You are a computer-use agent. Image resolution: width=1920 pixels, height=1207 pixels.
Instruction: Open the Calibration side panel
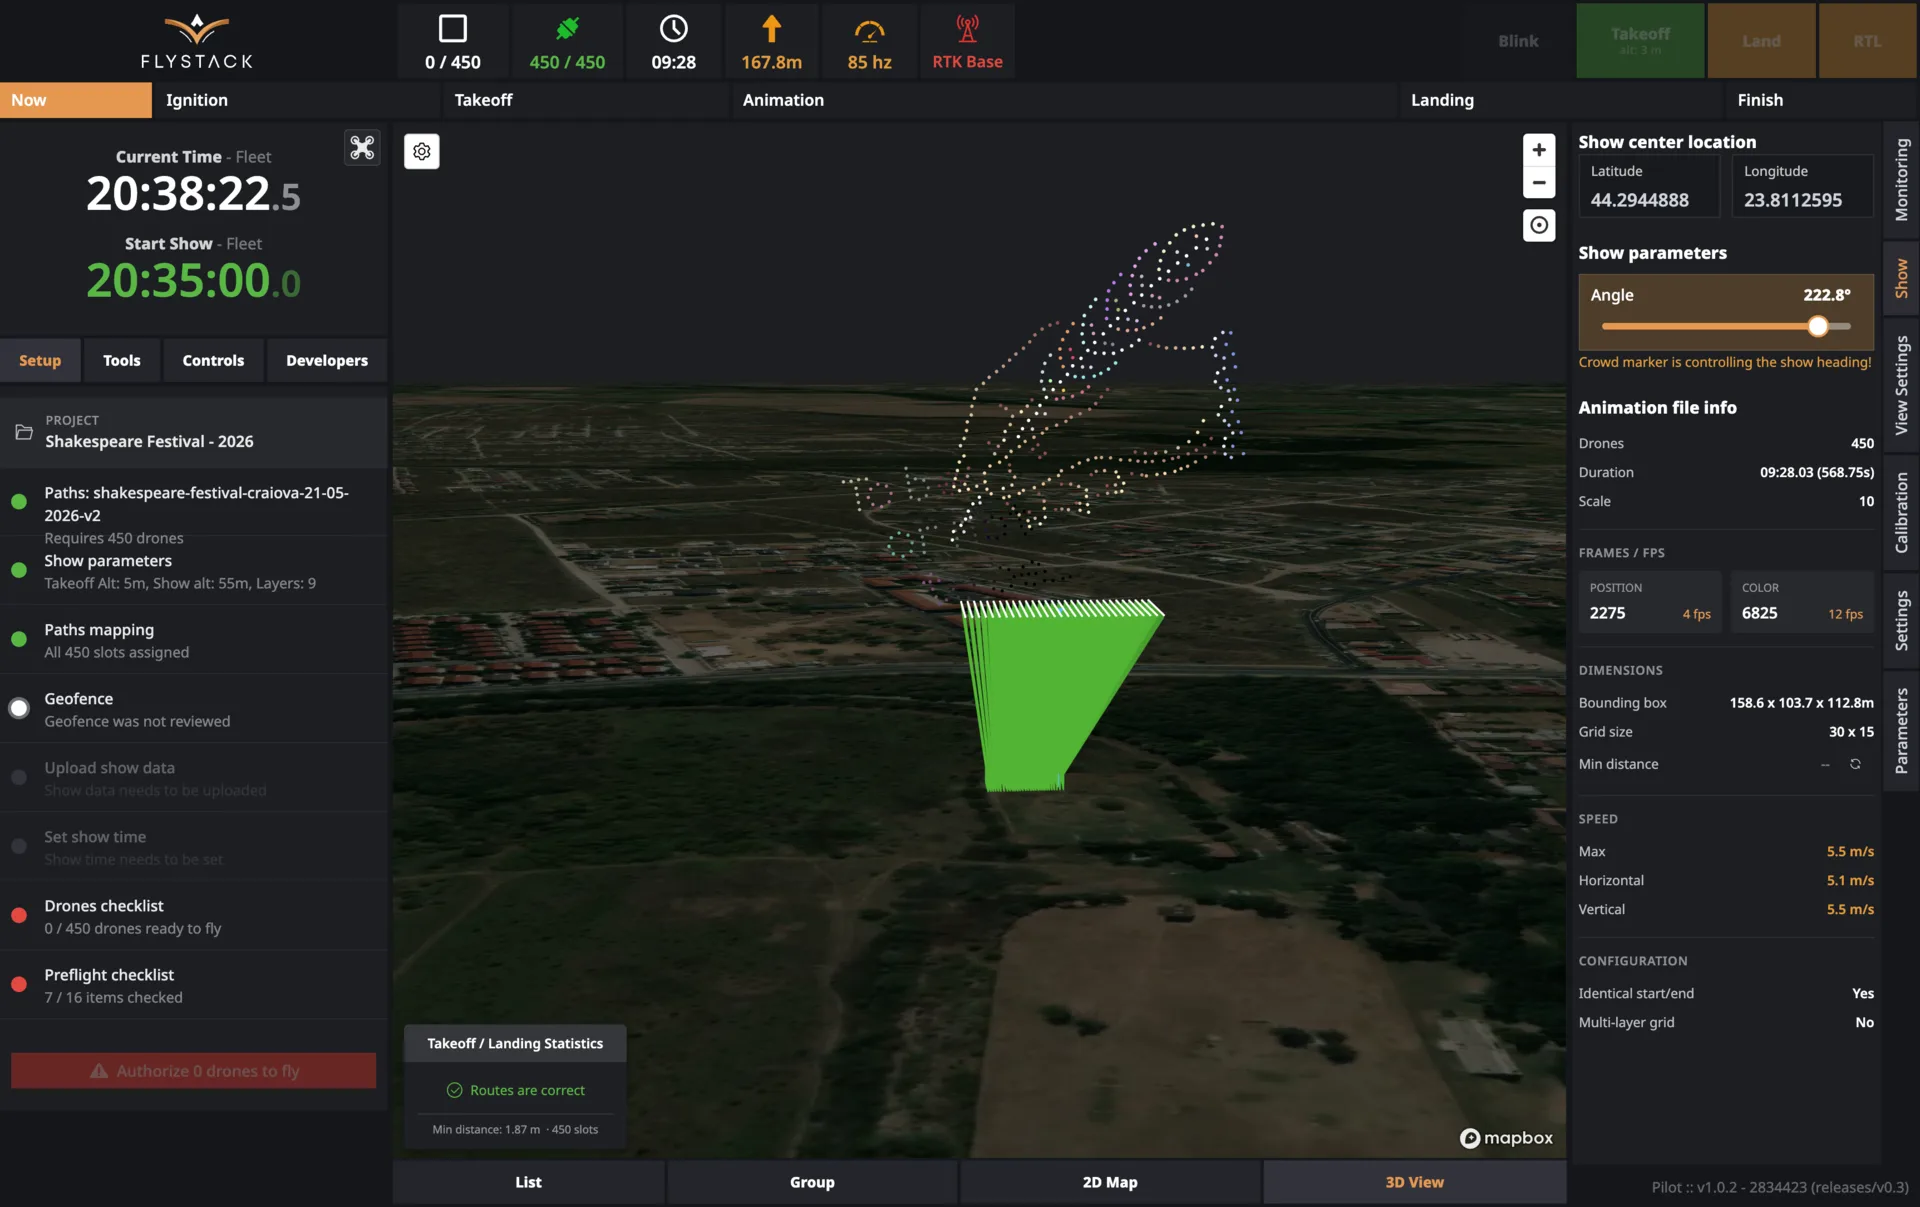[x=1901, y=512]
